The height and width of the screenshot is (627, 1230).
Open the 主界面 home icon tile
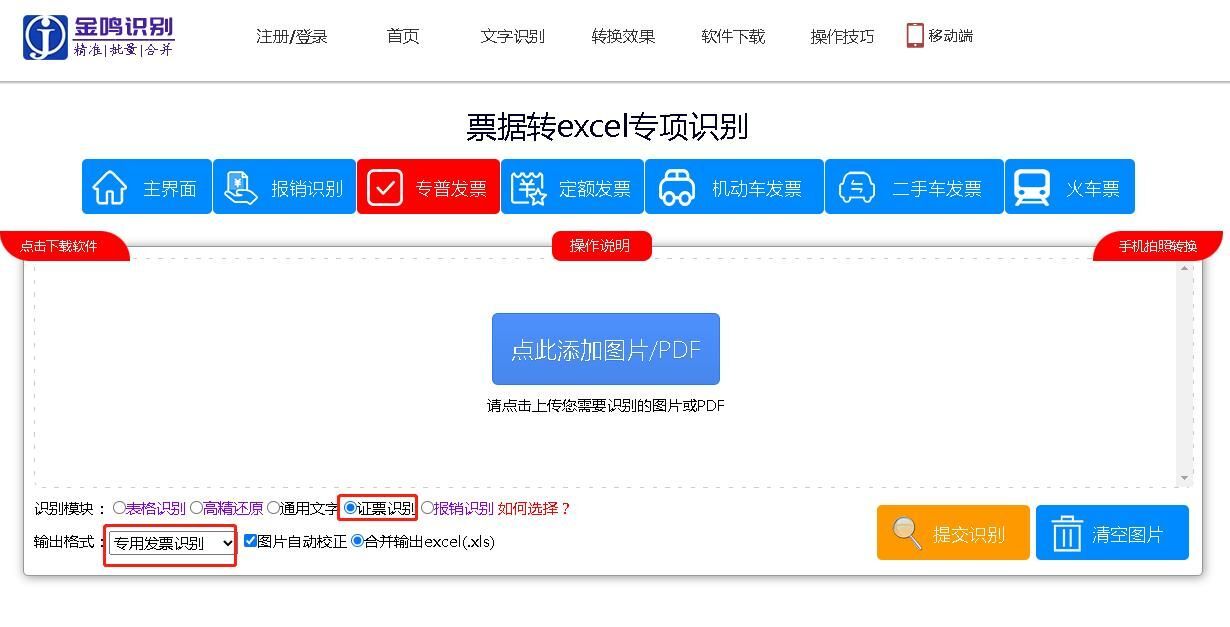tap(110, 188)
